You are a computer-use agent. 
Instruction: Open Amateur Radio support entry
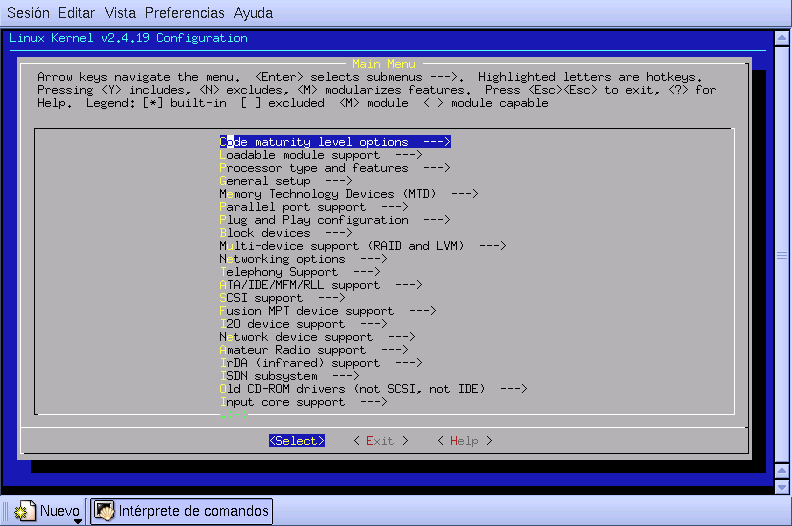[x=314, y=350]
